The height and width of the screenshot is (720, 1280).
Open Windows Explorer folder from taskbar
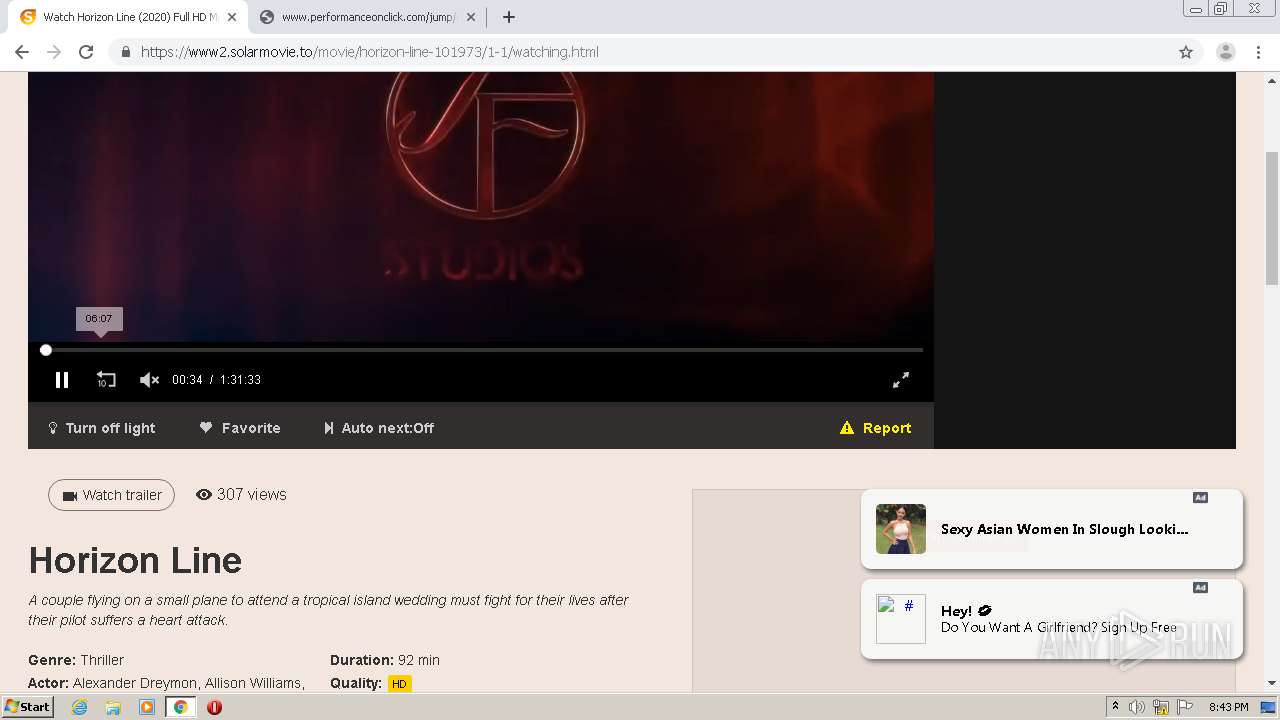coord(113,707)
